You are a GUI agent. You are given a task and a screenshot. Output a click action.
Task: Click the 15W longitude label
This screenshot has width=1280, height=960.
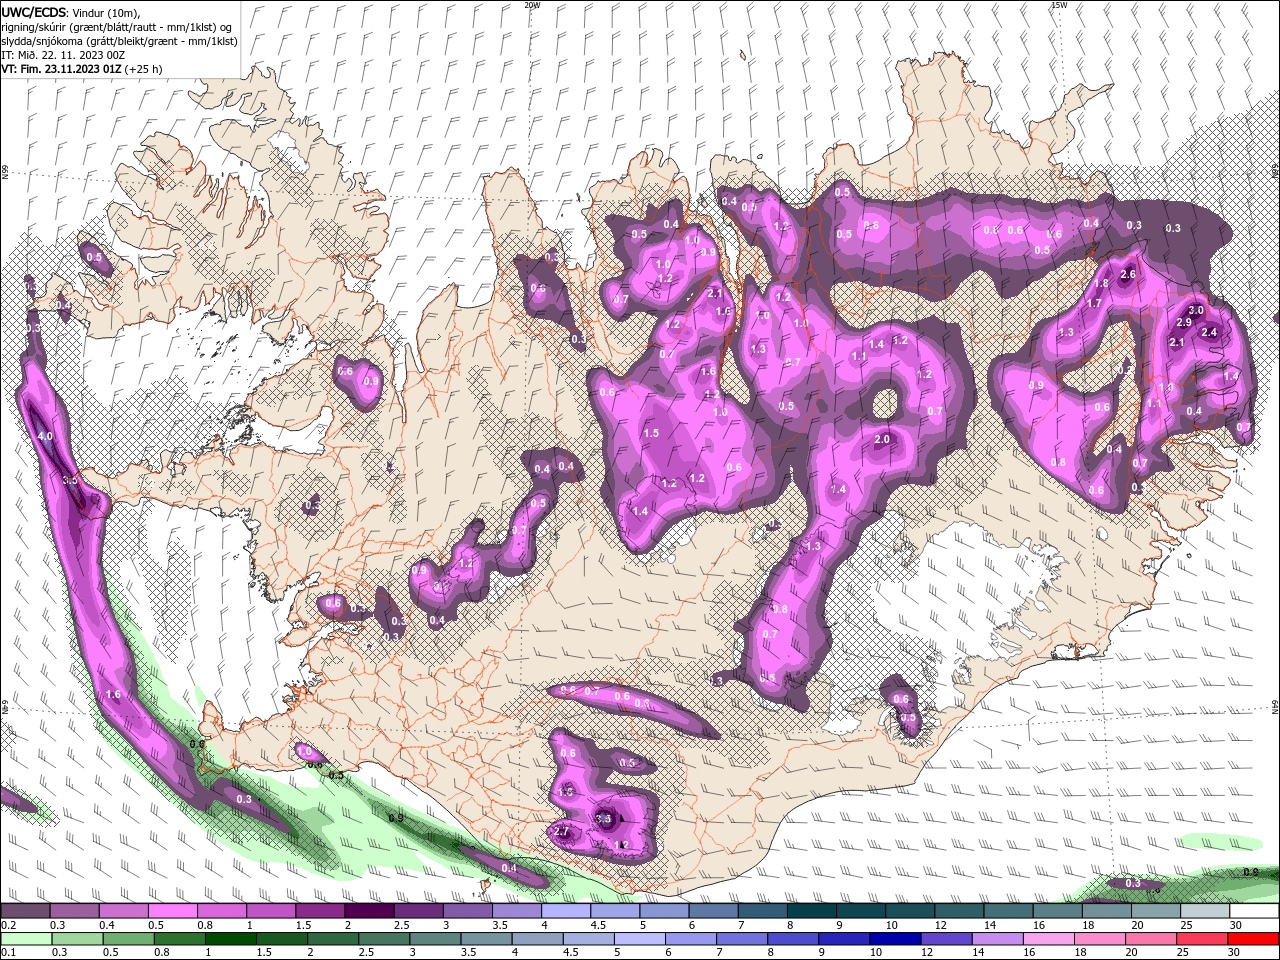[1059, 5]
